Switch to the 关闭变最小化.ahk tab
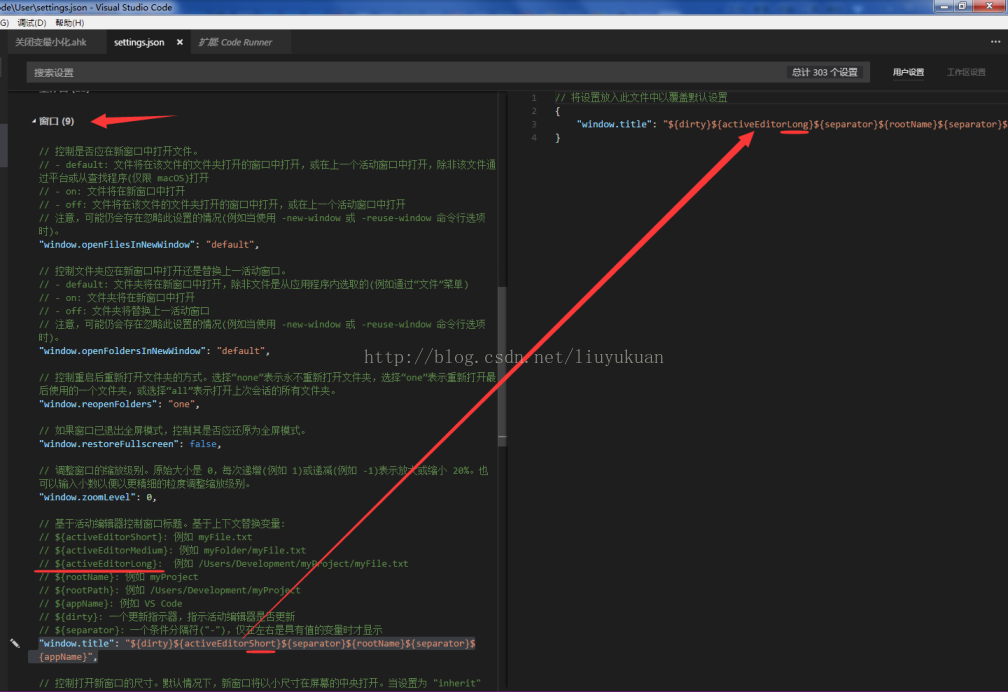Image resolution: width=1008 pixels, height=692 pixels. pyautogui.click(x=51, y=42)
